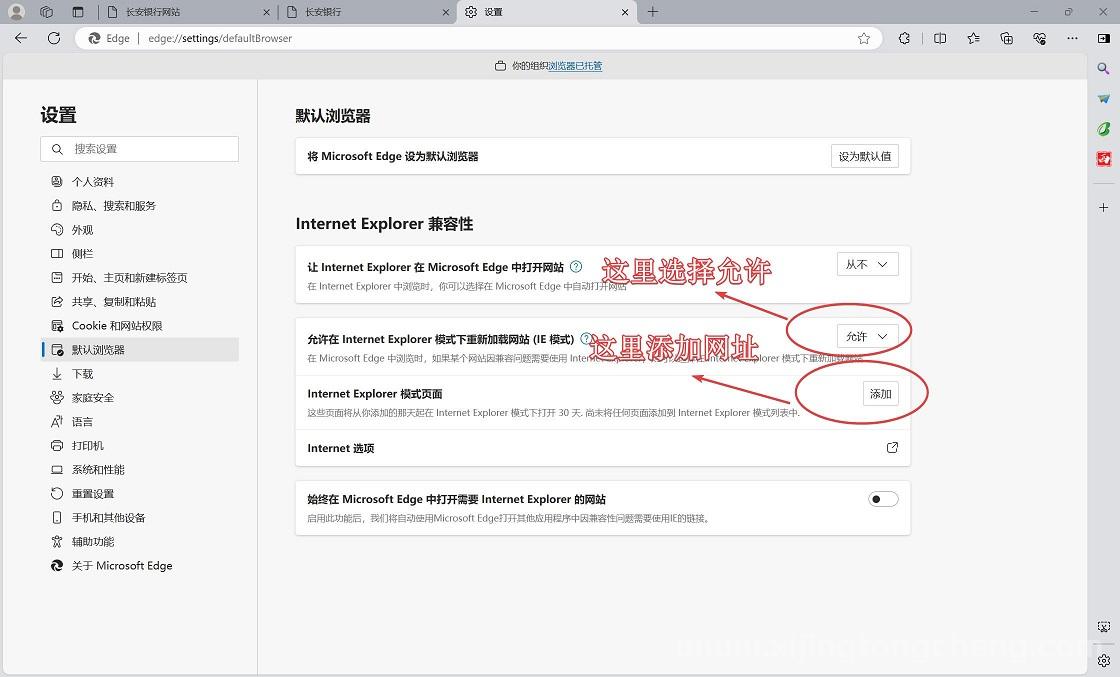Image resolution: width=1120 pixels, height=677 pixels.
Task: Click the help icon beside 让 Internet Explorer 在 Microsoft Edge 中打开网站
Action: click(x=576, y=266)
